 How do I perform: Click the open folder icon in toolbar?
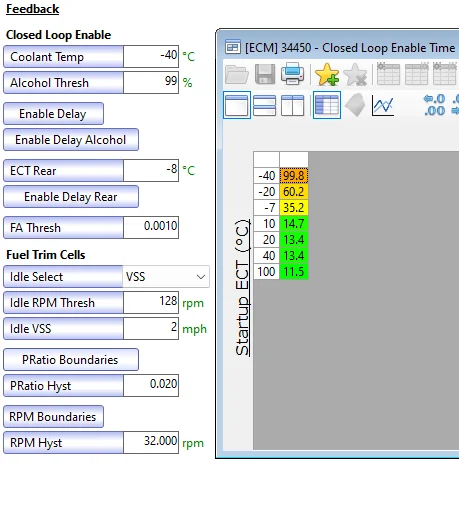pyautogui.click(x=237, y=74)
